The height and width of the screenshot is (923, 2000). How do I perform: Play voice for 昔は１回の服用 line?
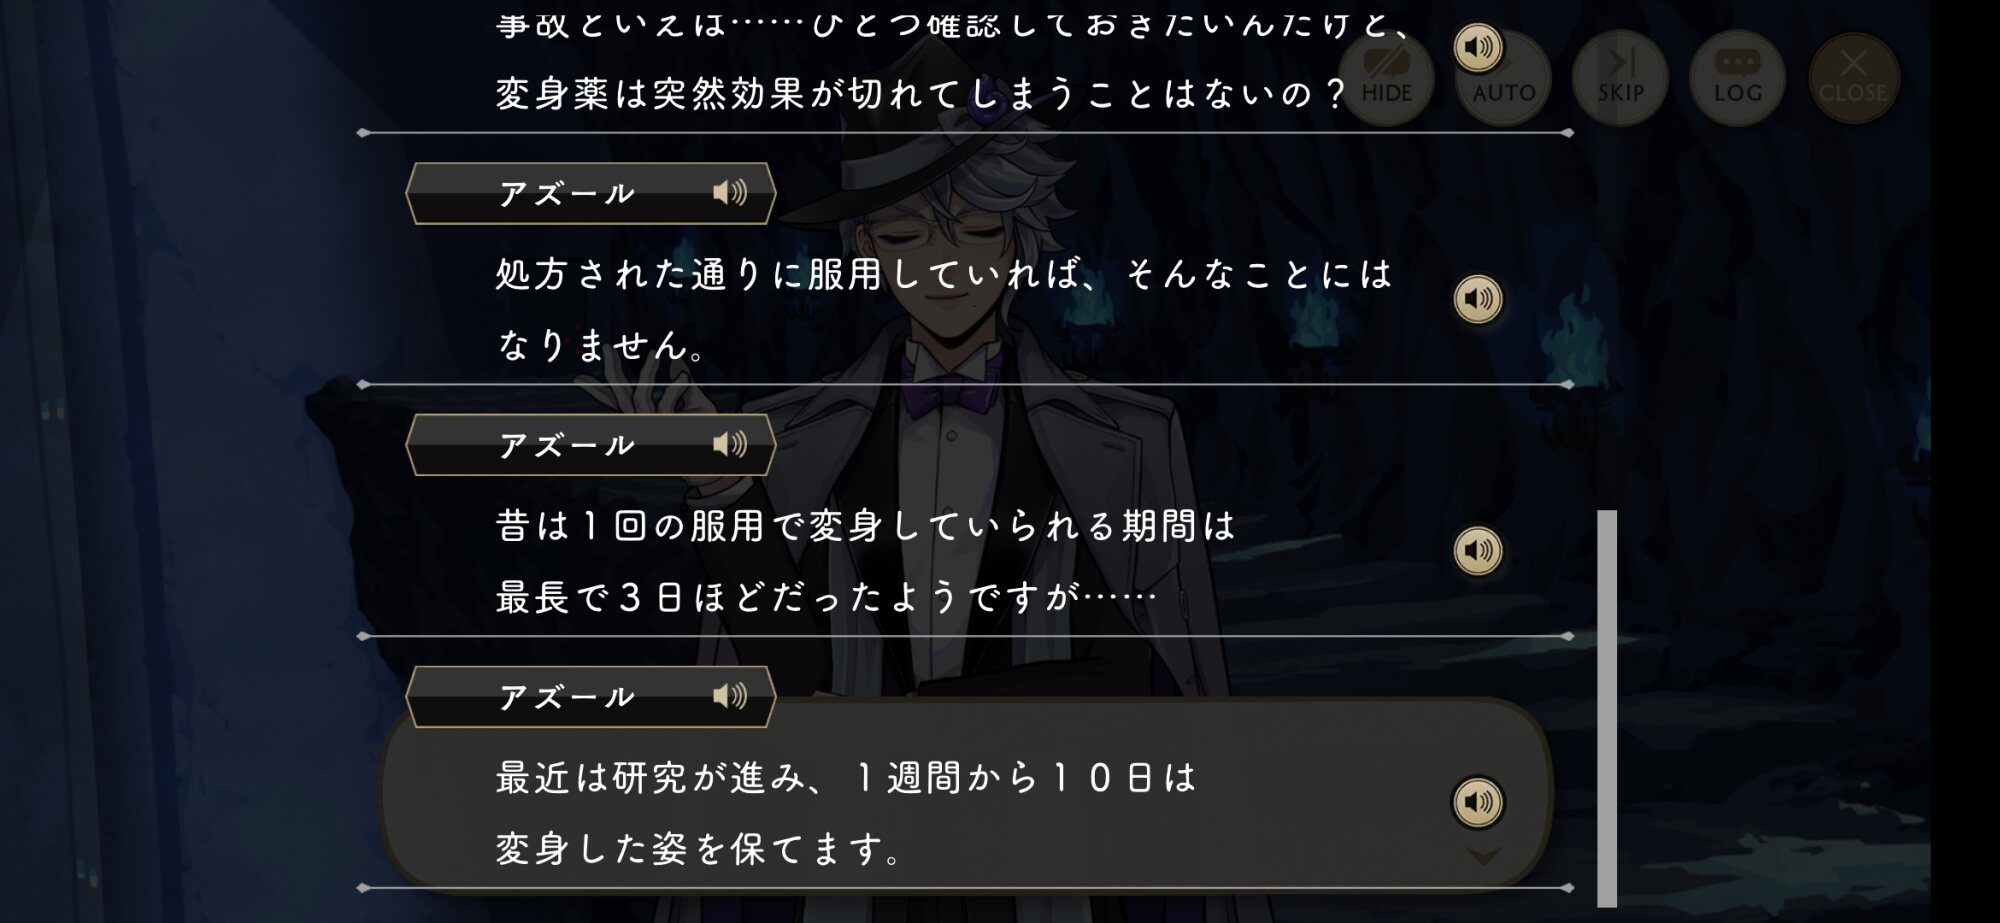1477,550
